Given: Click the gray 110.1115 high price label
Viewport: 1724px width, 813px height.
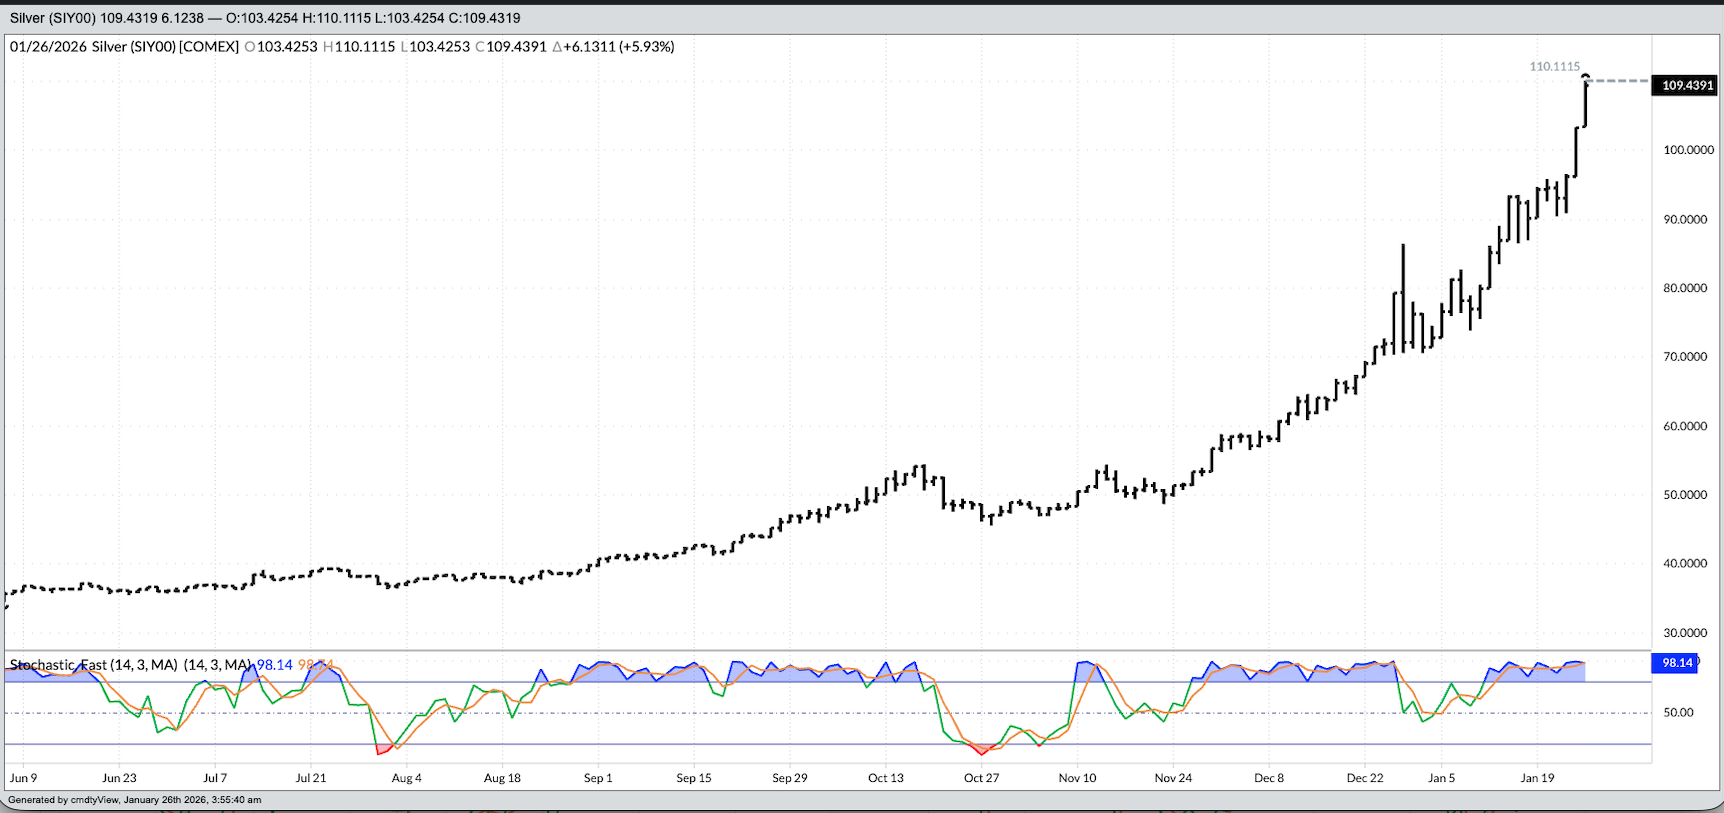Looking at the screenshot, I should [x=1554, y=66].
